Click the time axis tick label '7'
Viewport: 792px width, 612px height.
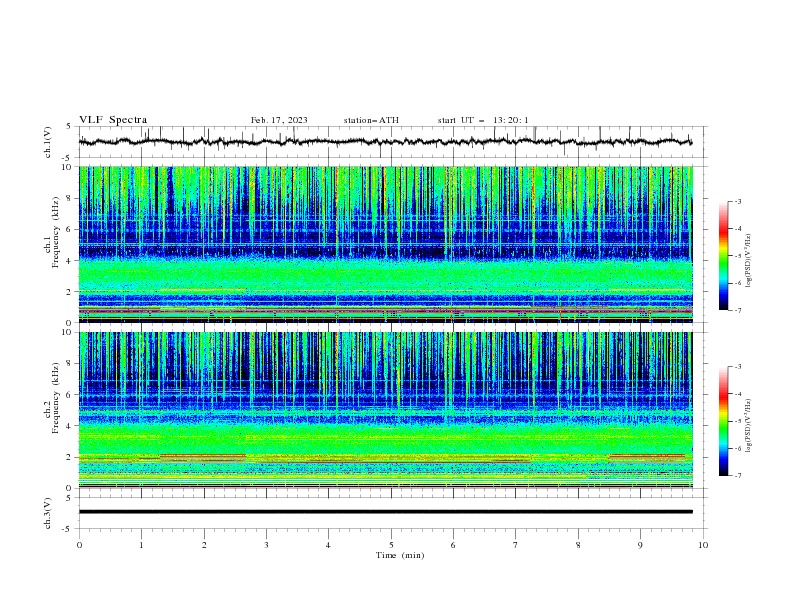516,545
